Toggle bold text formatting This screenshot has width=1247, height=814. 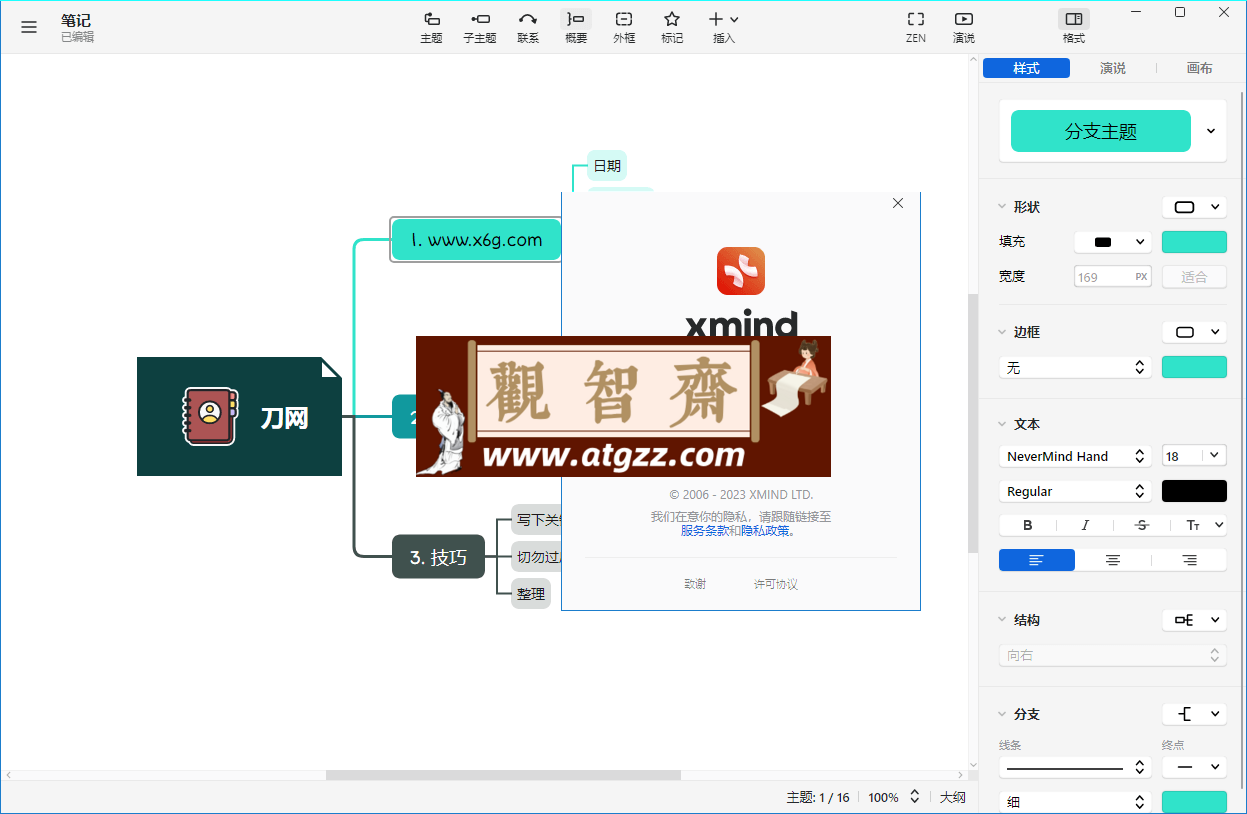(1028, 525)
